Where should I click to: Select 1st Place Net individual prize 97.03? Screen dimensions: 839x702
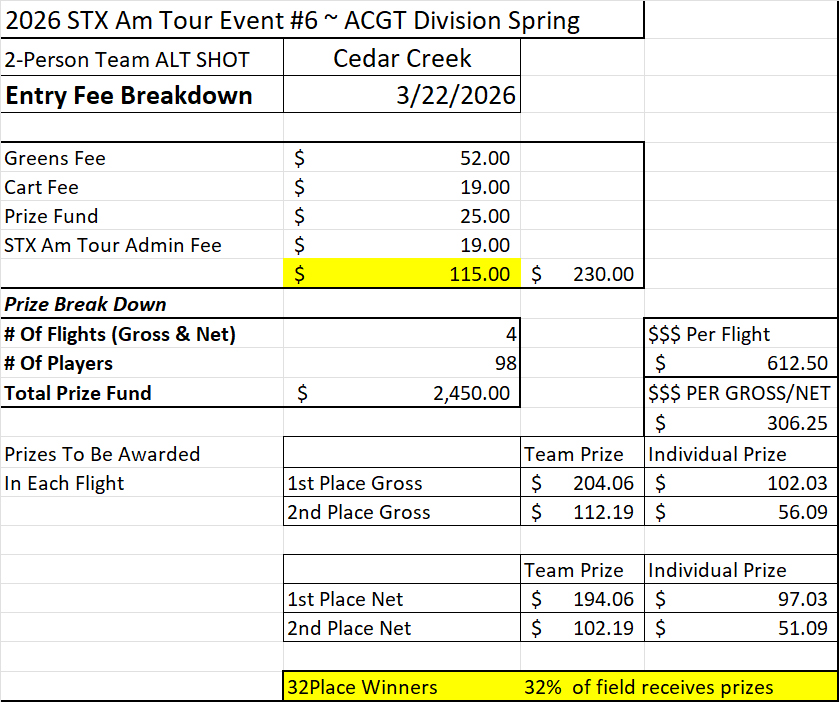[x=741, y=599]
